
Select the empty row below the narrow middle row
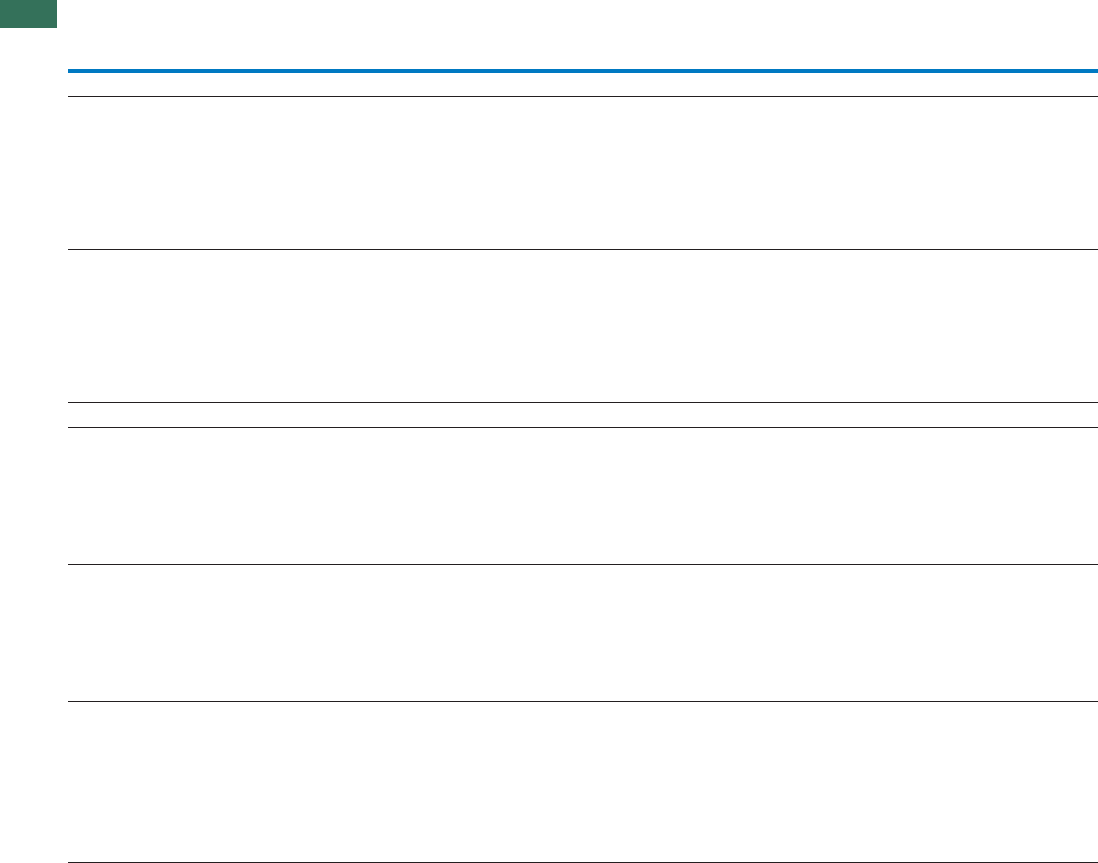582,496
